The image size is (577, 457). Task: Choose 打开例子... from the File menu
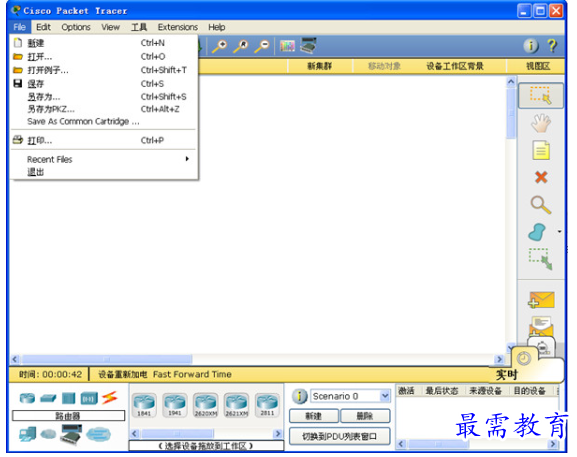click(x=104, y=70)
